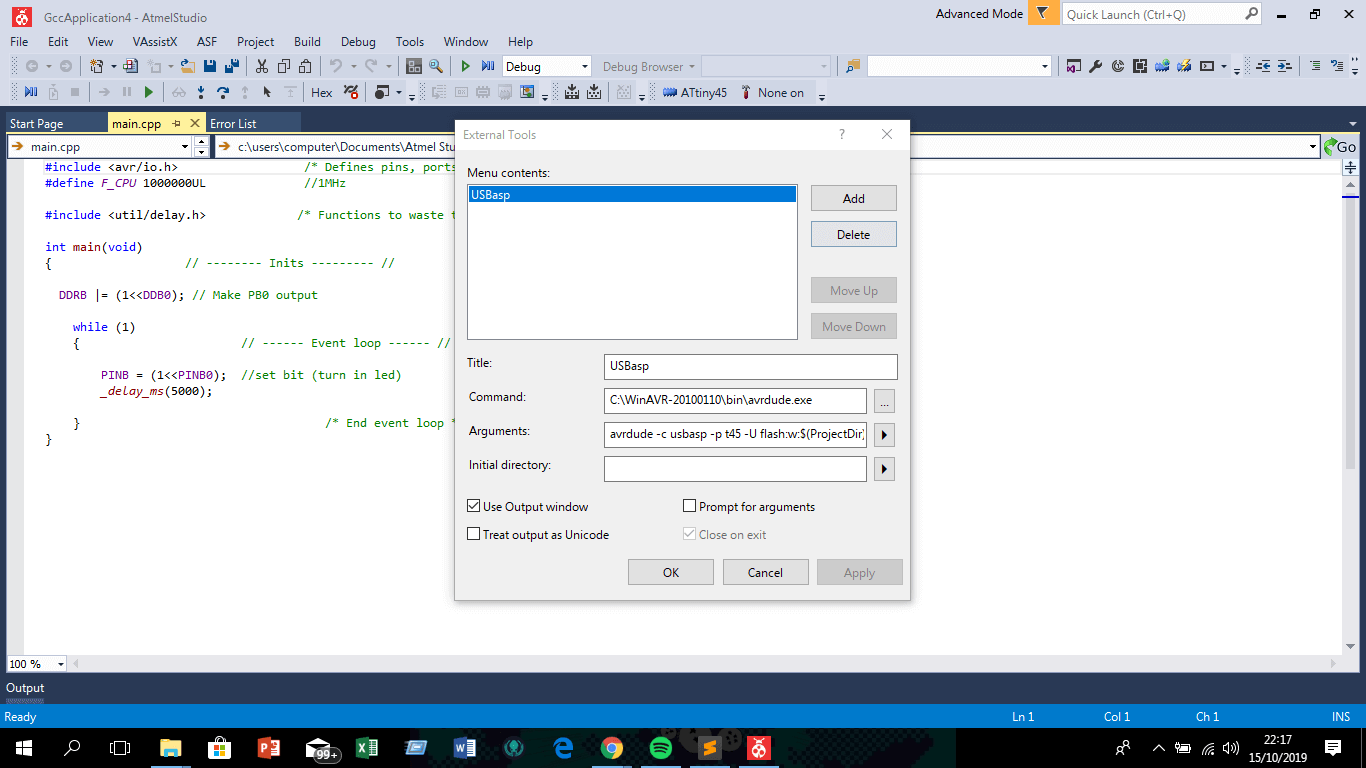Screen dimensions: 1366x768
Task: Click the Advanced Mode filter icon
Action: 1043,13
